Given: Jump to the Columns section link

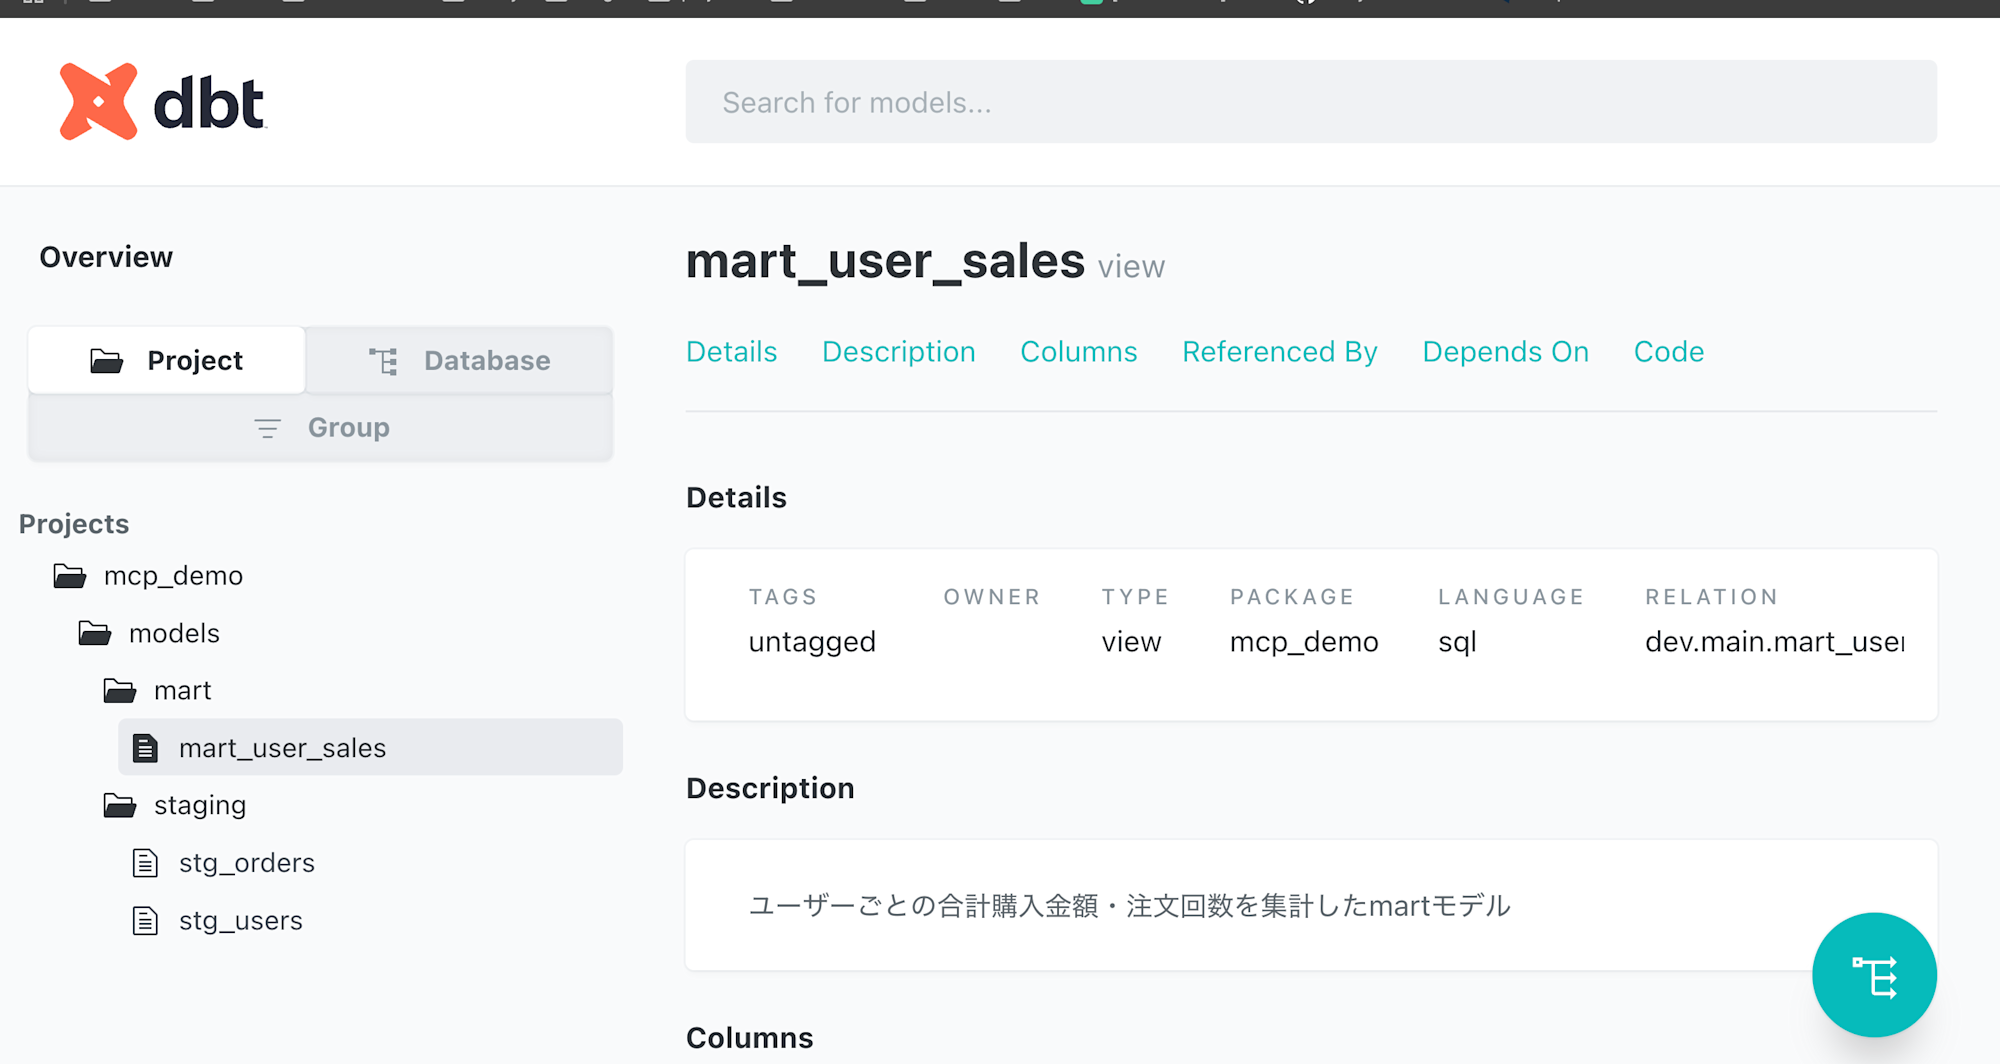Looking at the screenshot, I should tap(1078, 352).
